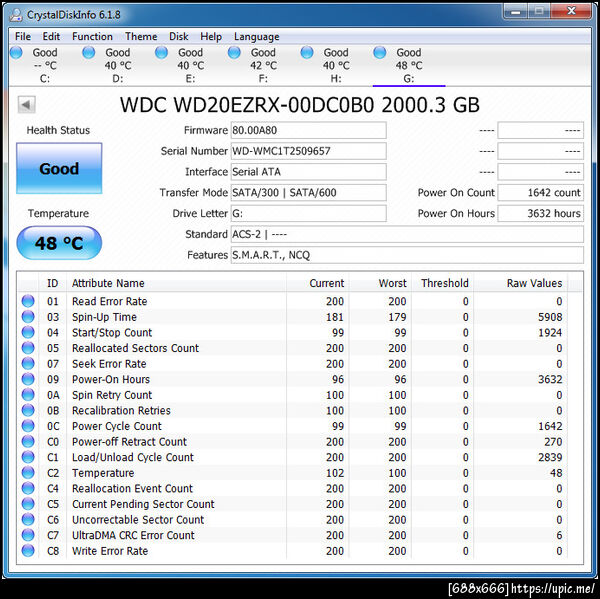Click the previous disk arrow button
This screenshot has height=599, width=600.
coord(26,104)
